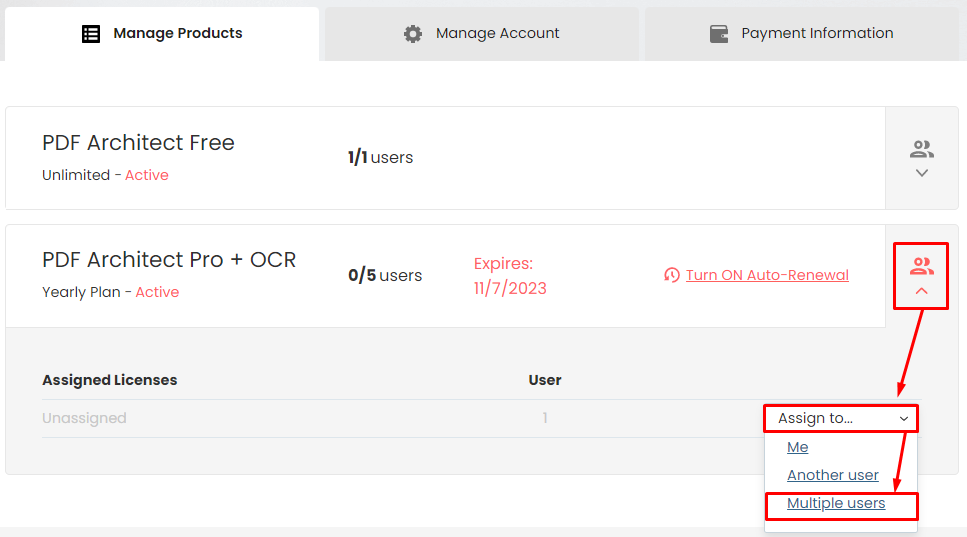
Task: Assign license to Me
Action: click(797, 448)
